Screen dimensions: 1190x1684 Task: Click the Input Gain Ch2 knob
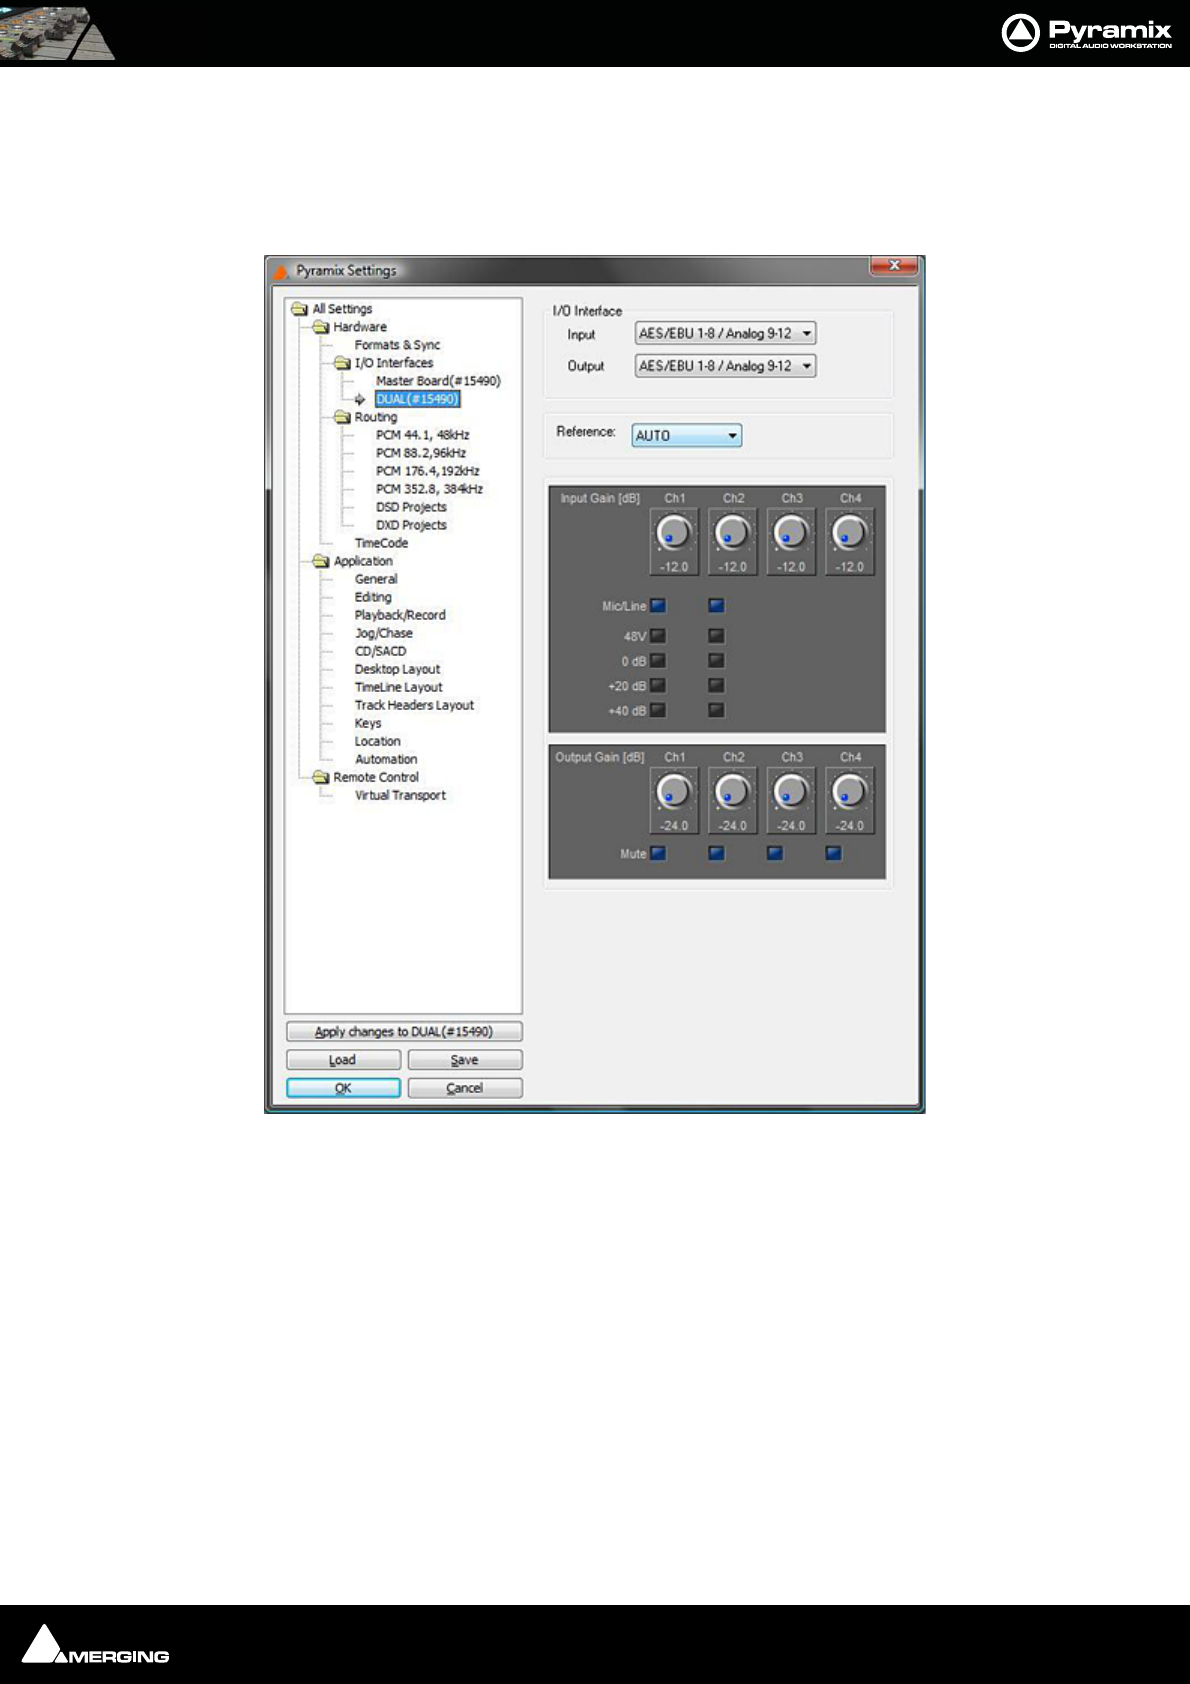click(x=733, y=533)
